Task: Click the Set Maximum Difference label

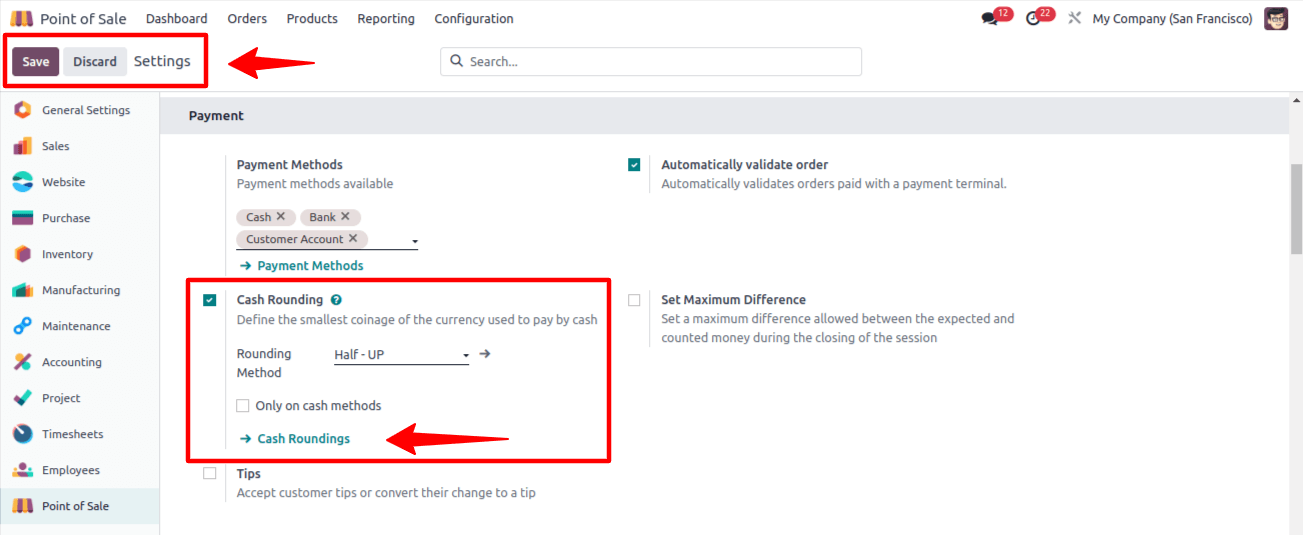Action: coord(733,300)
